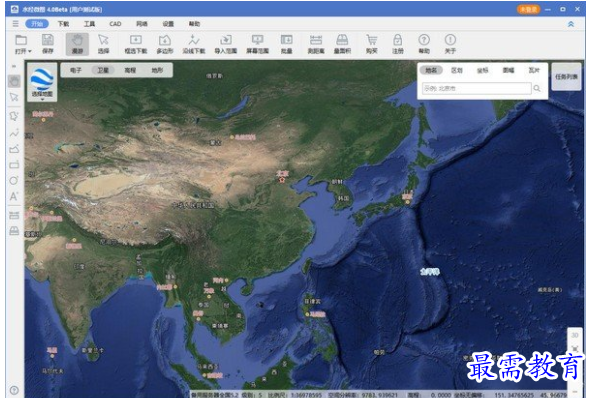Open the 打开 dropdown arrow
Image resolution: width=591 pixels, height=398 pixels.
click(30, 51)
